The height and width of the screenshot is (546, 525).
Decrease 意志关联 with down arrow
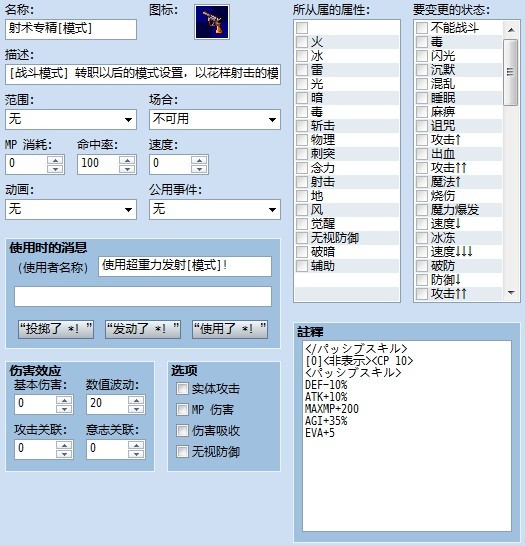coord(136,454)
